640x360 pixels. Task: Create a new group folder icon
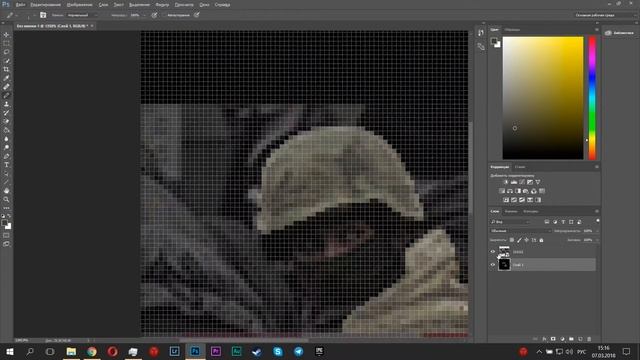[571, 339]
